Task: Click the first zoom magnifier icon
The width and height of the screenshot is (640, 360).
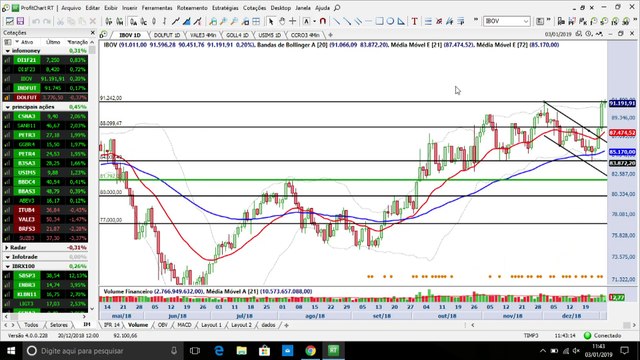Action: point(213,21)
